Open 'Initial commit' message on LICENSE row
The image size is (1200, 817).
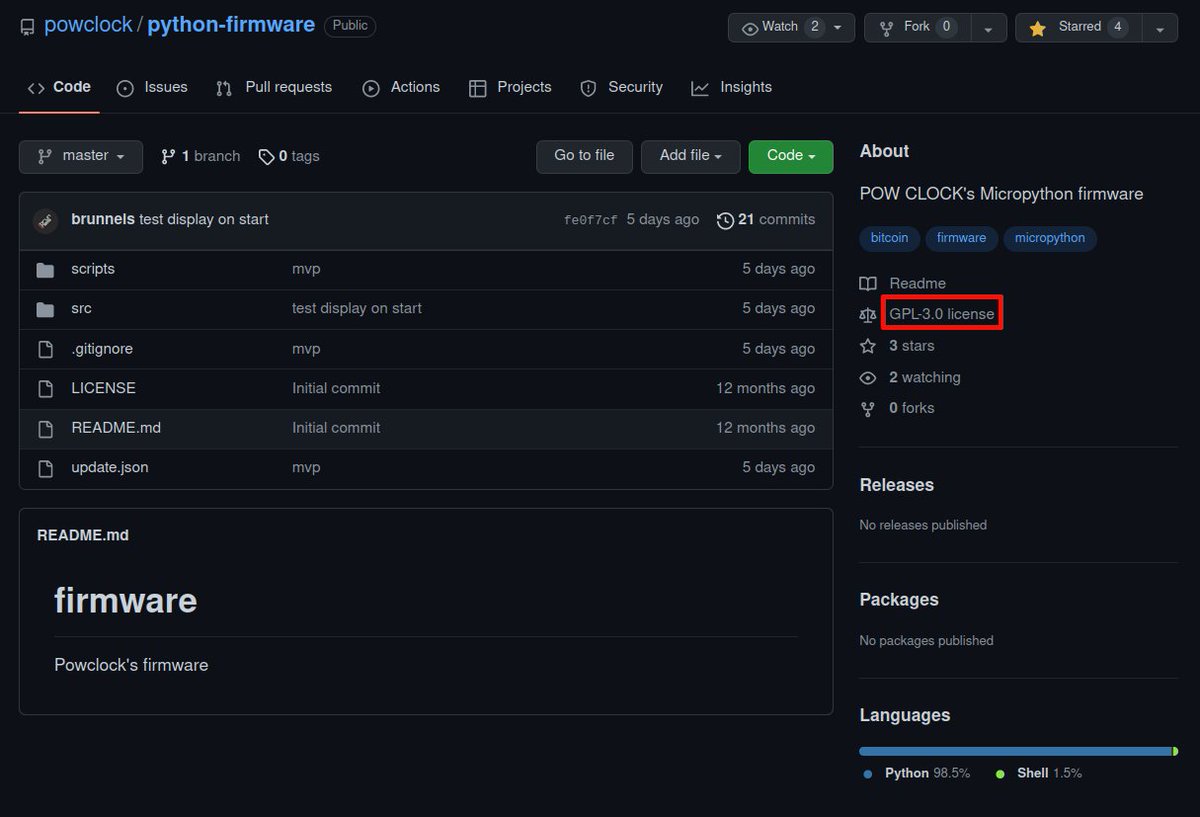[336, 388]
